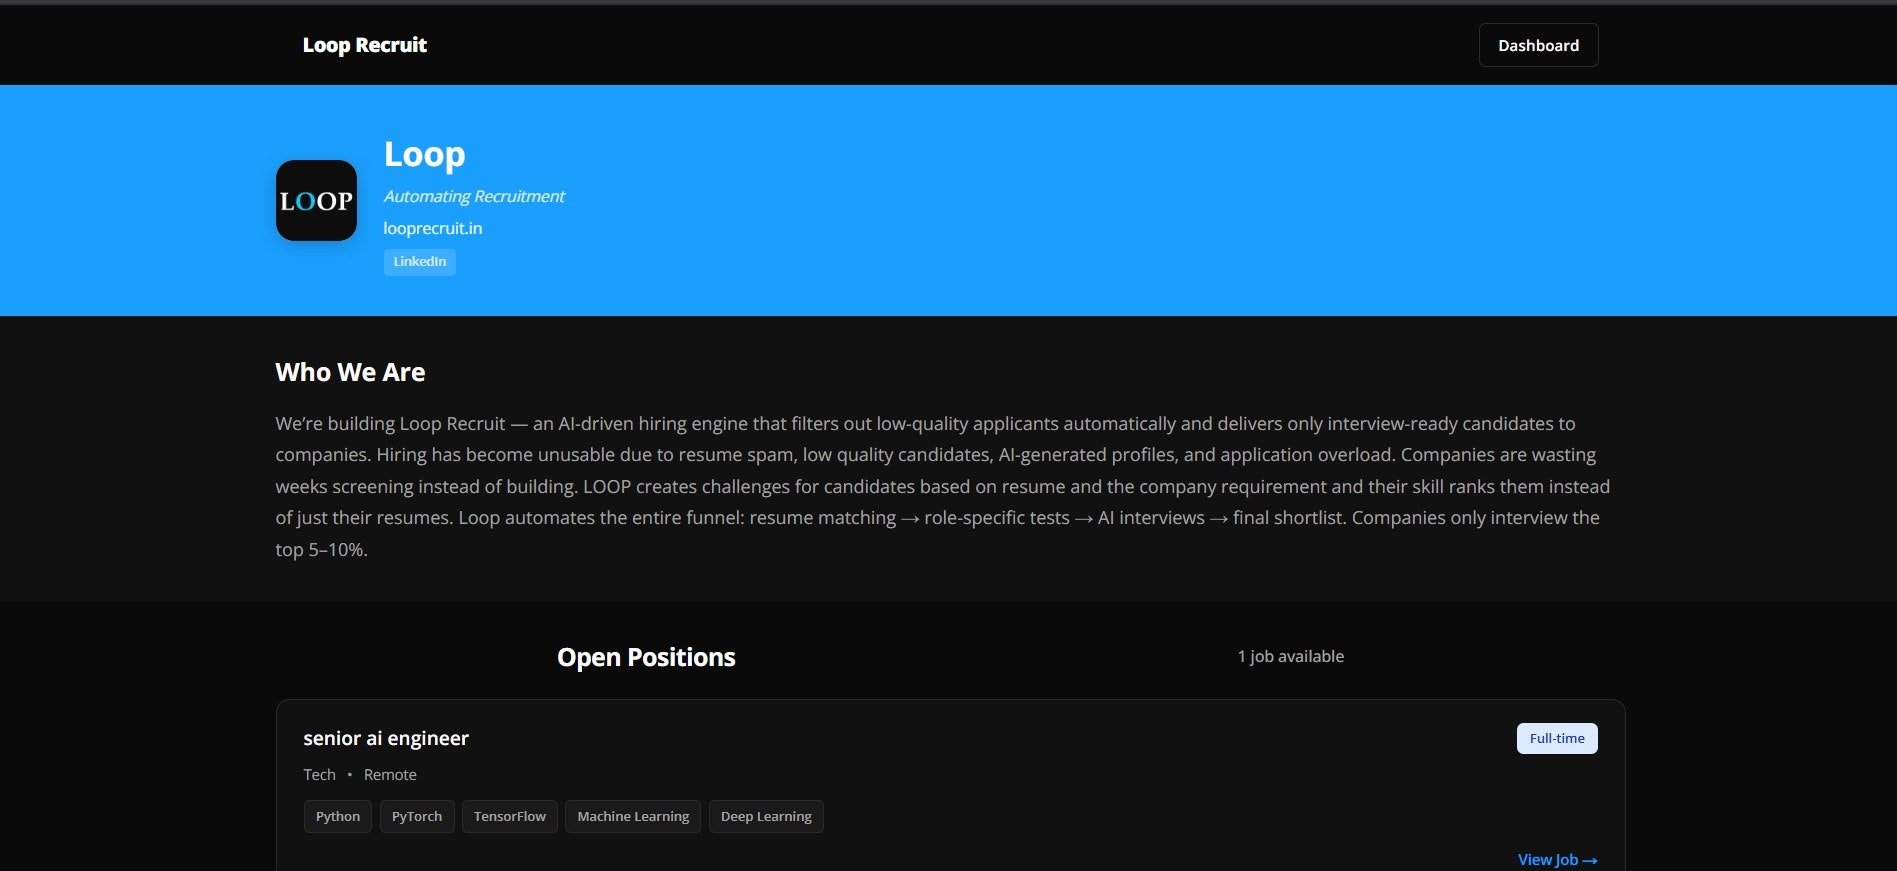Click the Python skill tag

(x=338, y=816)
